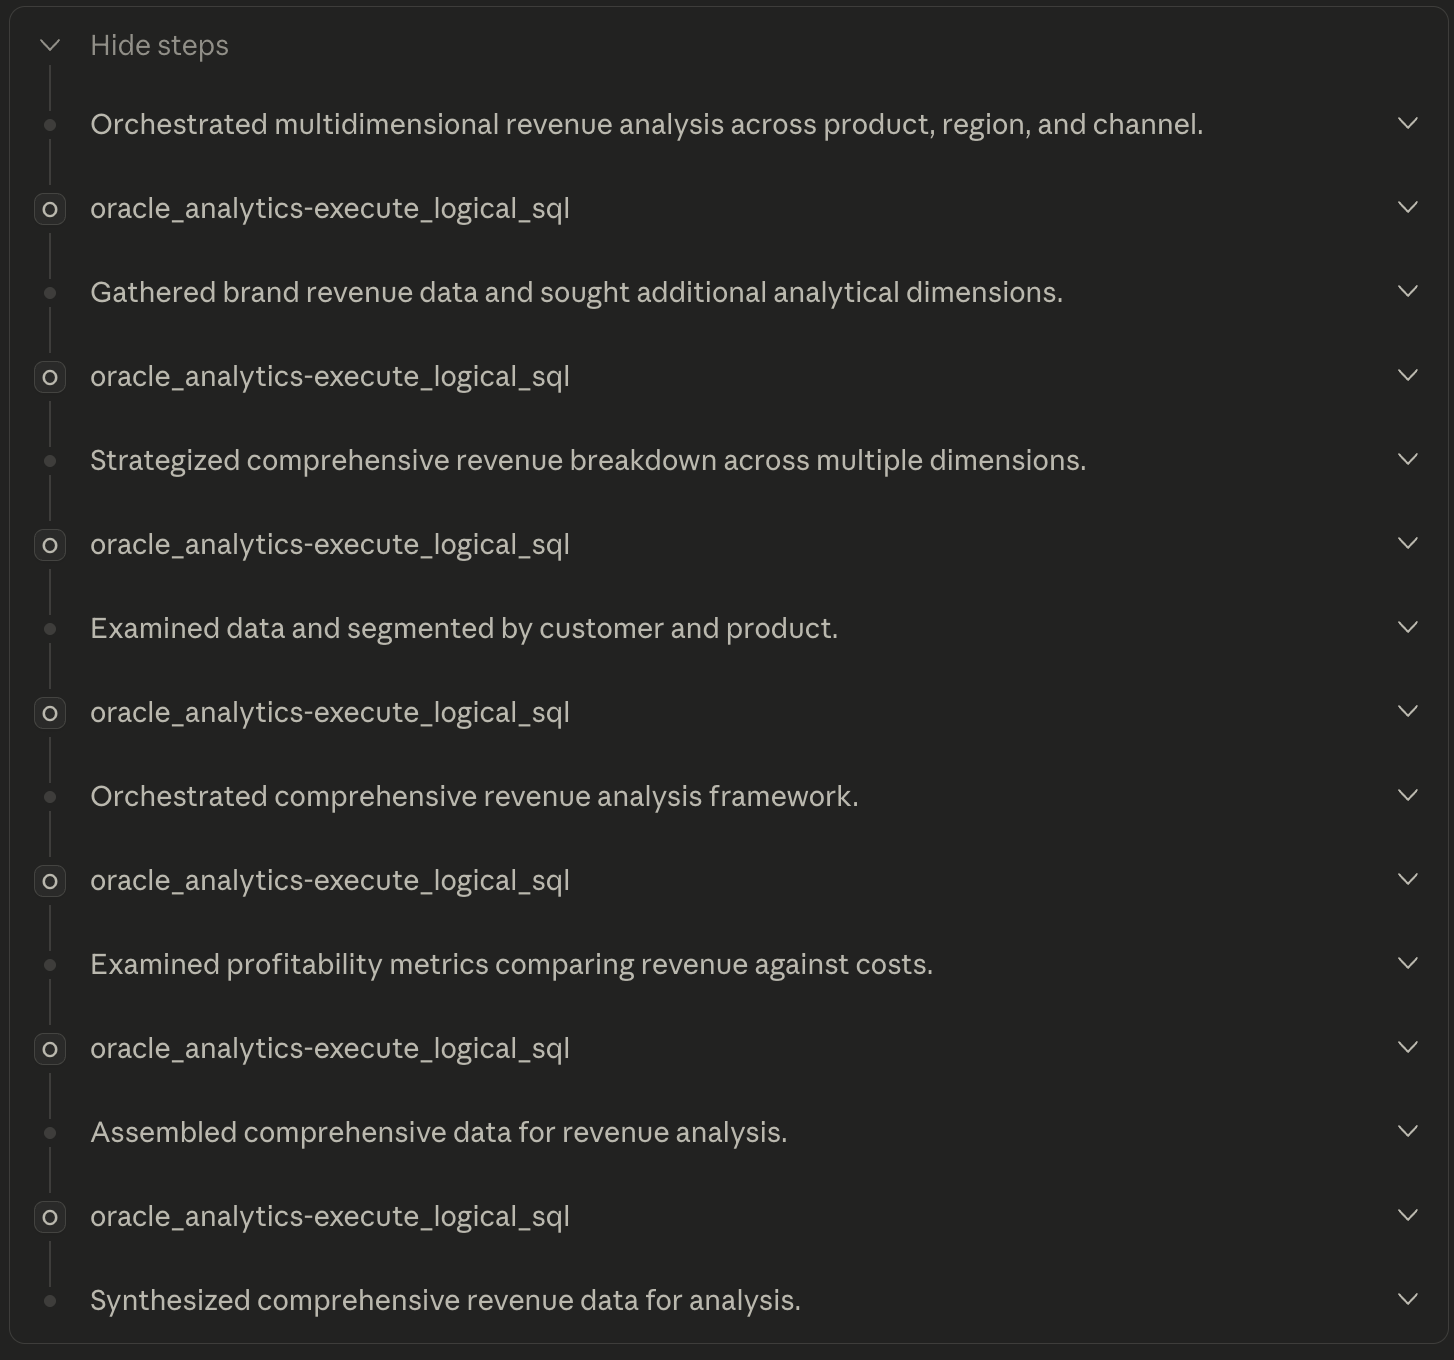Click the assembled comprehensive data step text

pos(439,1132)
